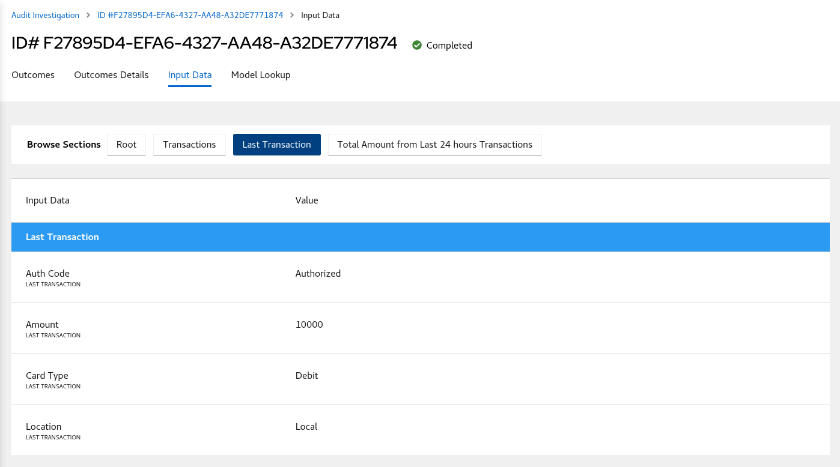Browse the Root section
Screen dimensions: 840x467
coord(126,145)
